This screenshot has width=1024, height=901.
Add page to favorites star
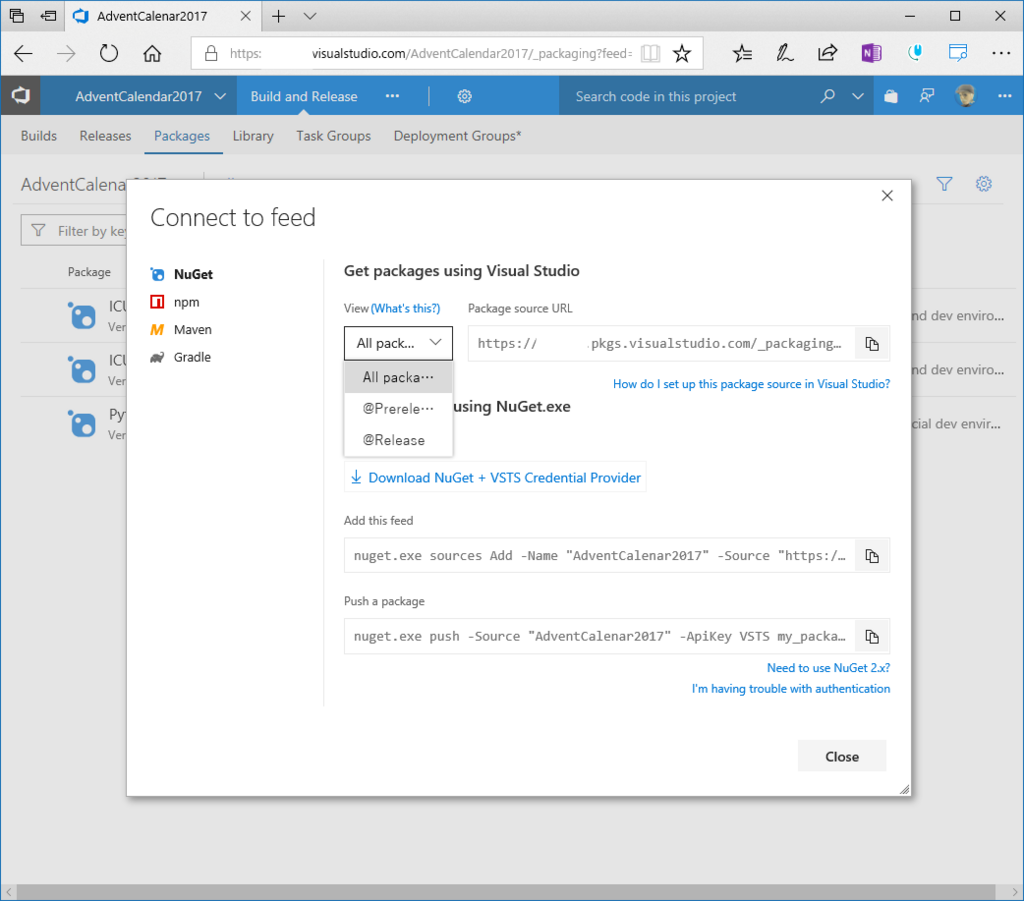pyautogui.click(x=682, y=53)
